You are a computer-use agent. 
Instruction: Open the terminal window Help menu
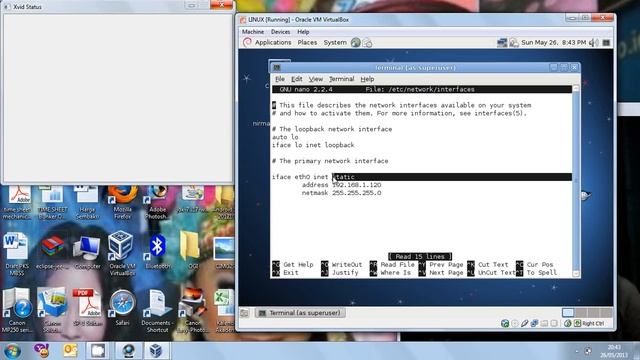click(x=367, y=79)
